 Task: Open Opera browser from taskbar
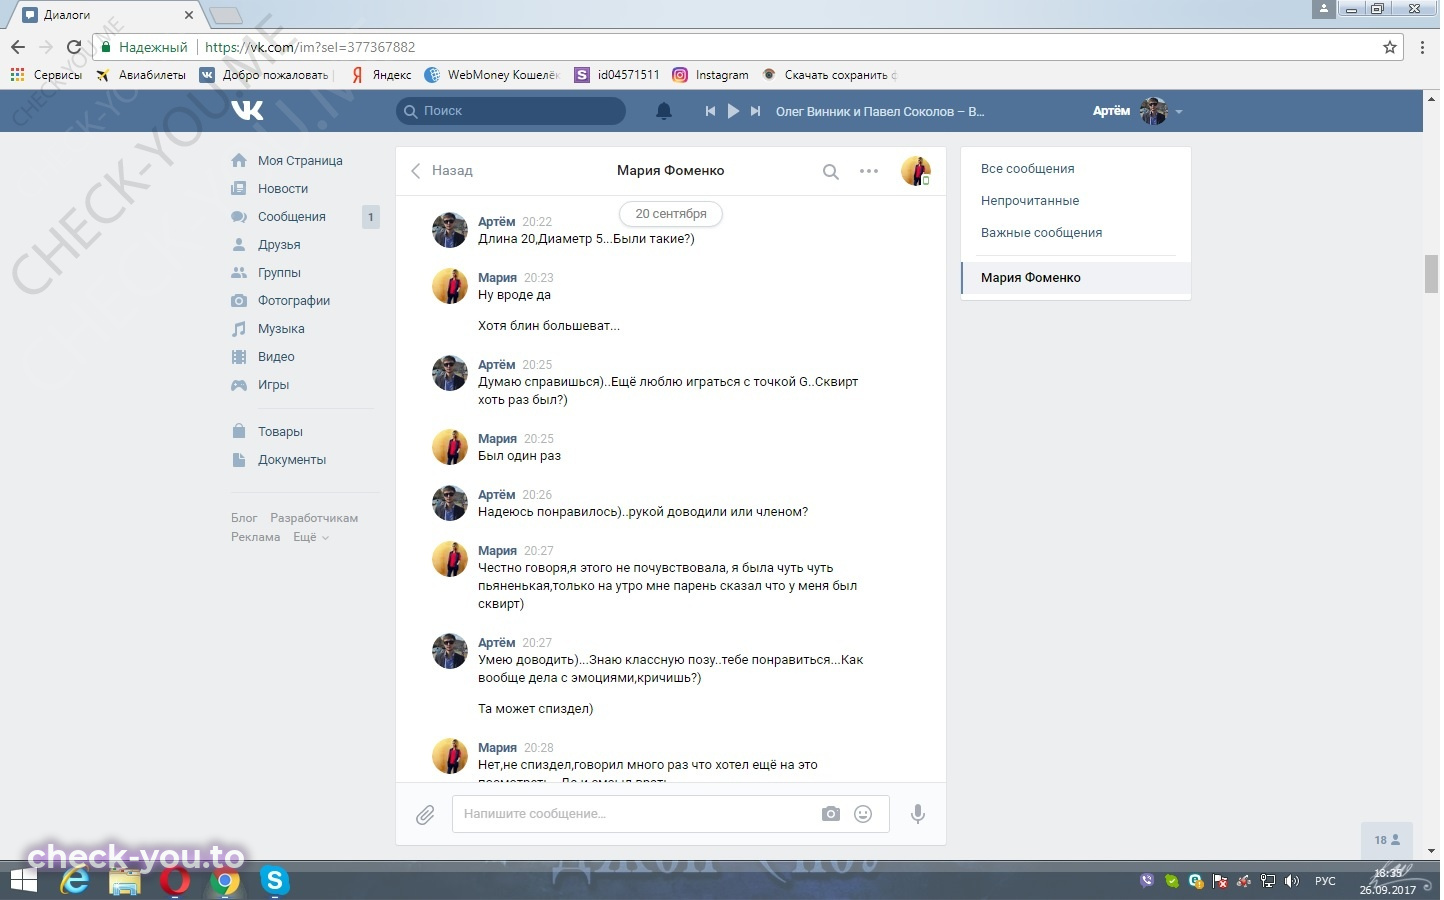tap(175, 881)
